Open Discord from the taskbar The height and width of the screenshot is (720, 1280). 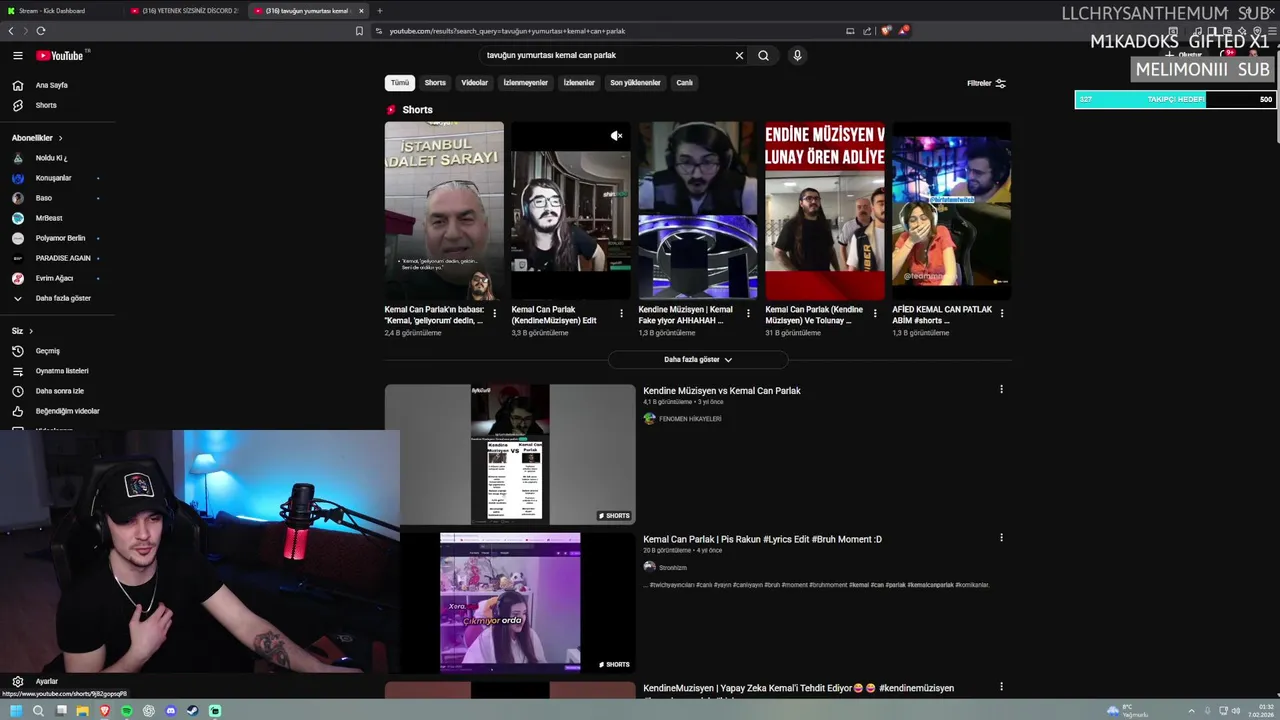point(171,711)
